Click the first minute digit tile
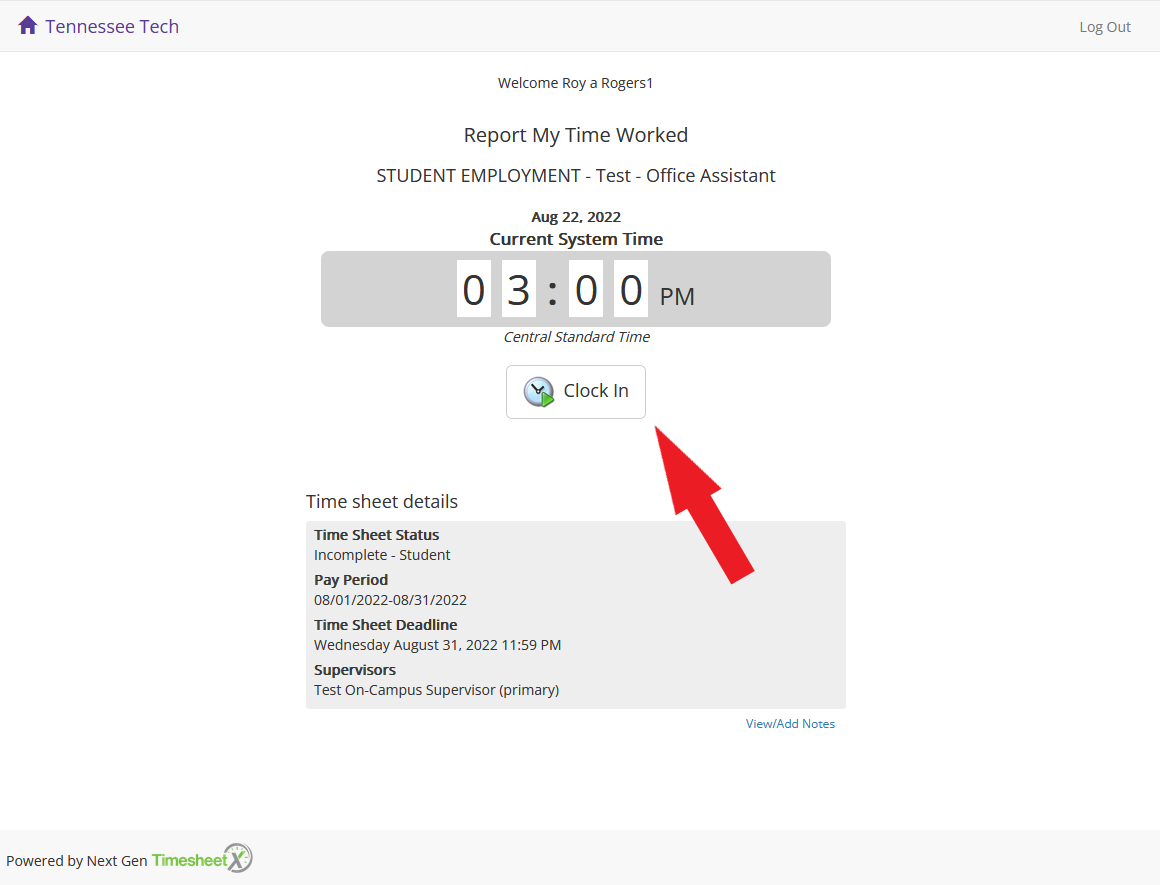The image size is (1160, 885). [x=586, y=289]
